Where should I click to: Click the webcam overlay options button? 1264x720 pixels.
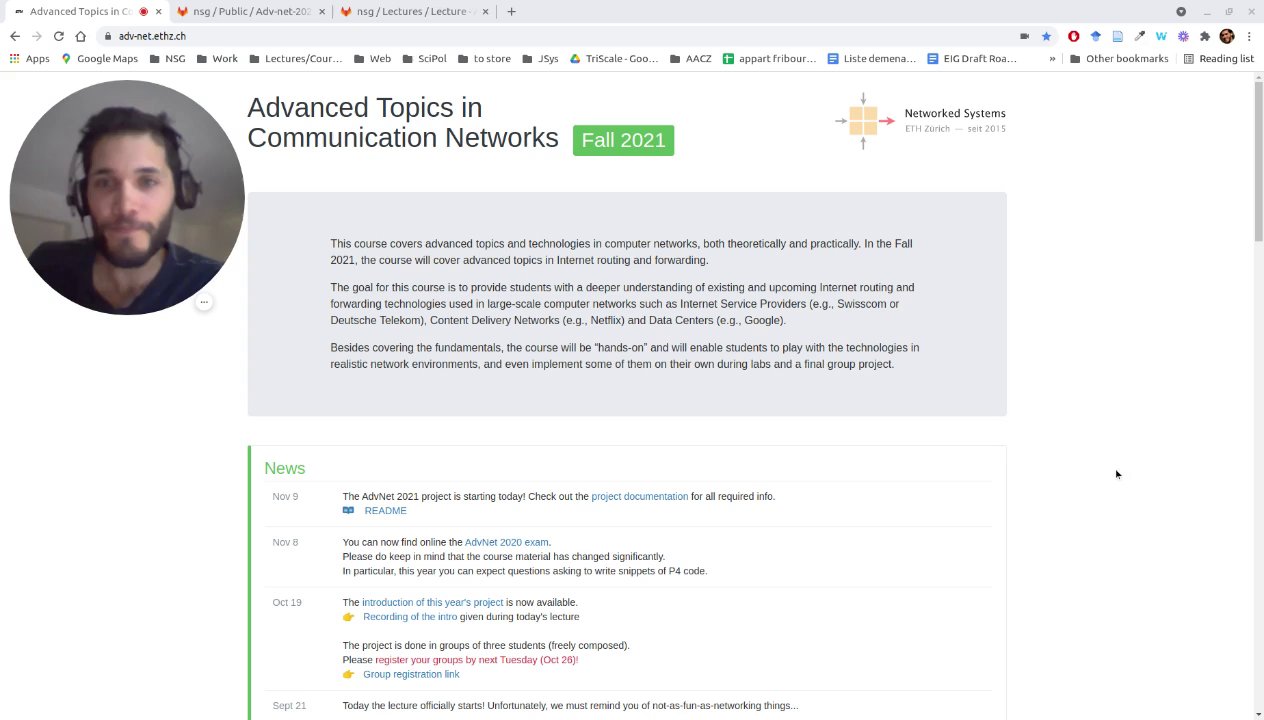pos(204,302)
